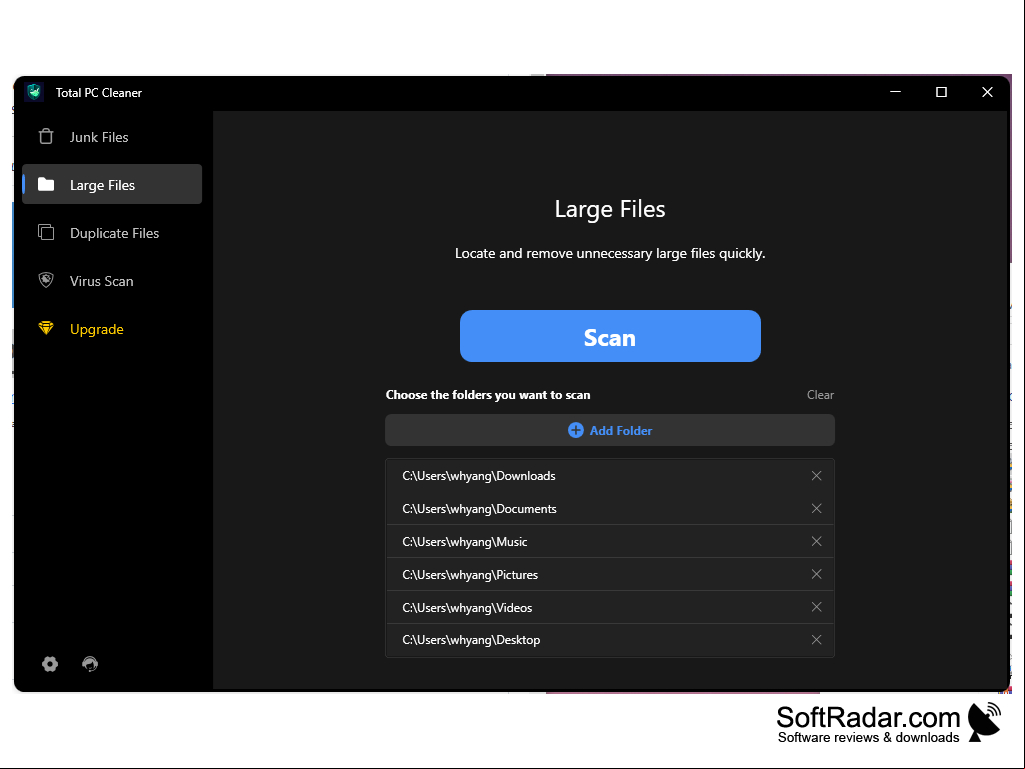Remove the Music folder from the list
Screen dimensions: 1025x769
coord(816,541)
